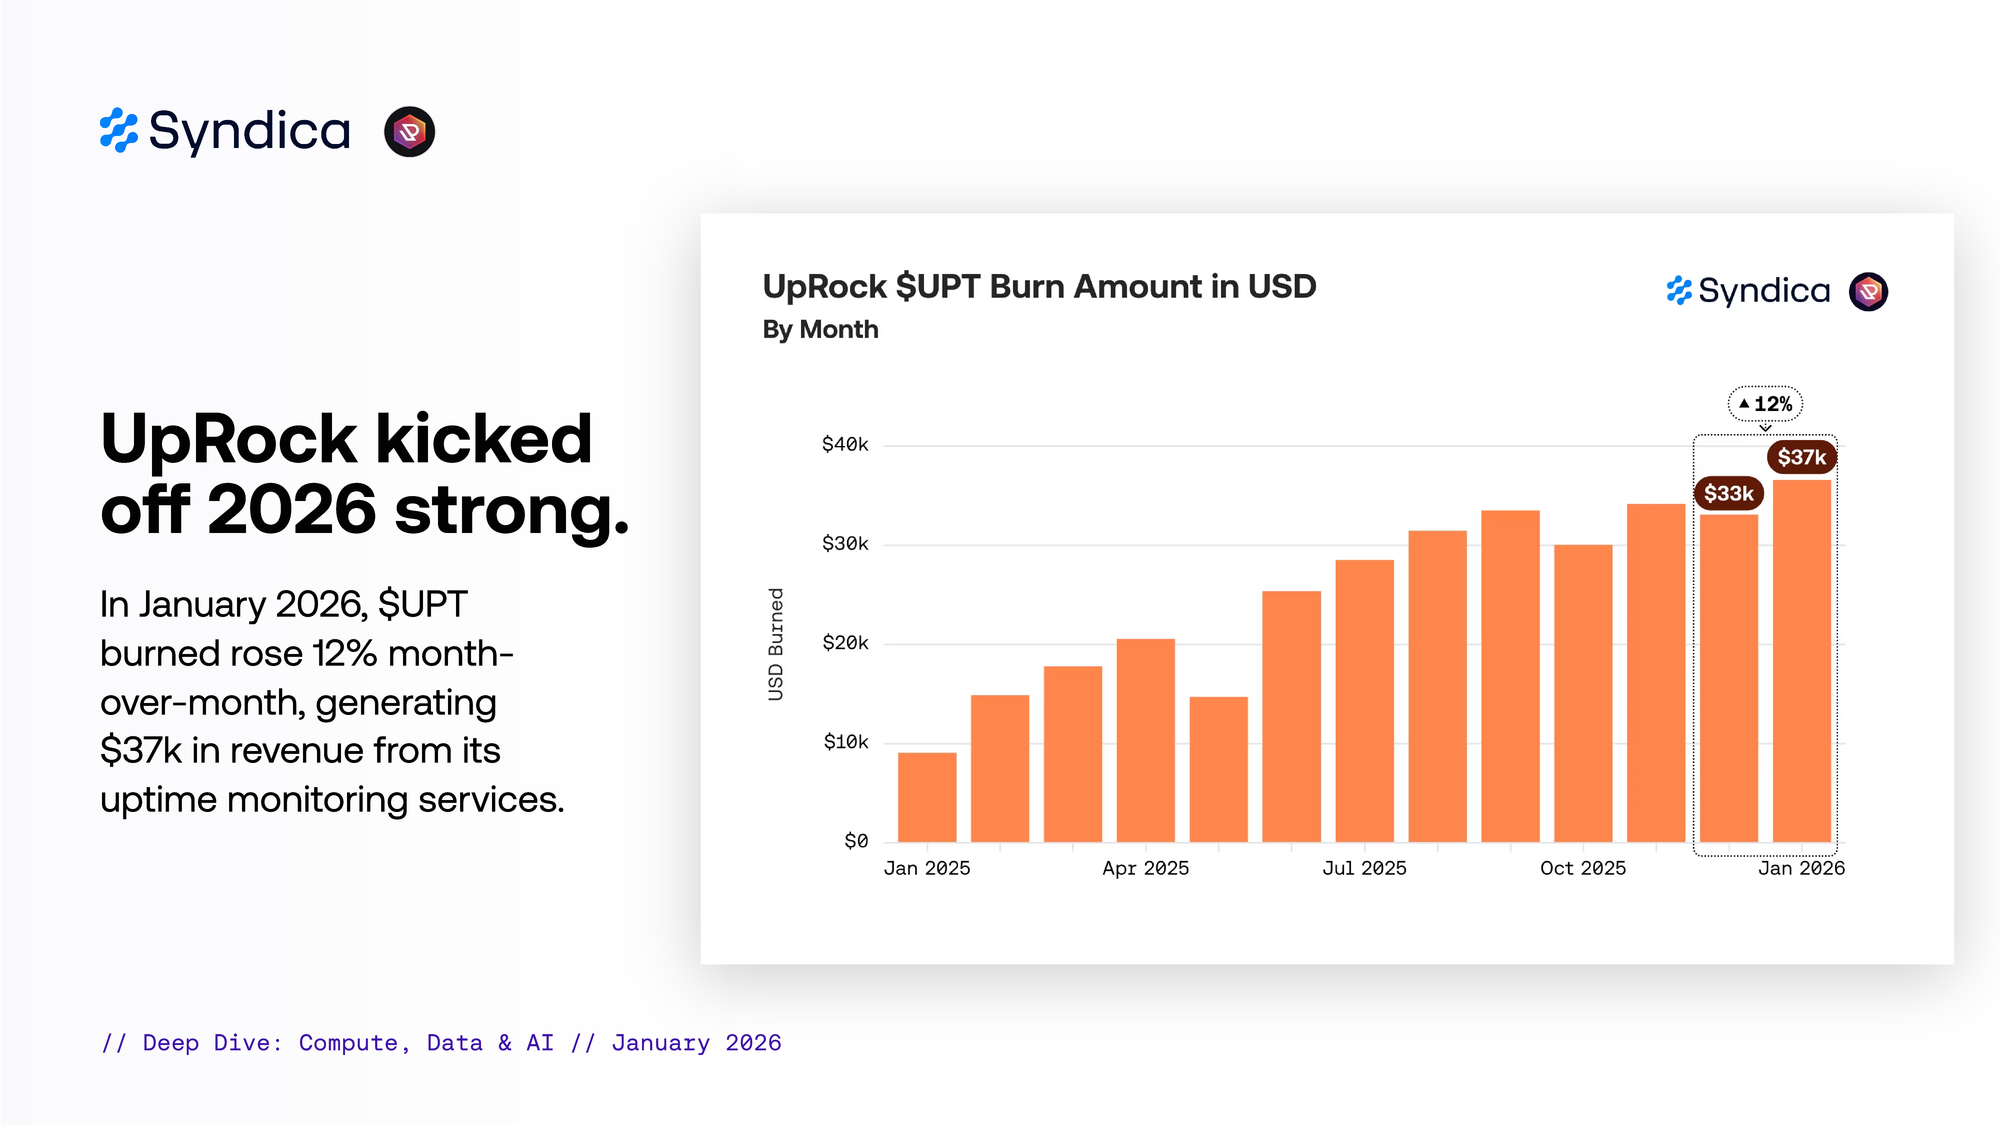Click the UpRock logo inside the chart card
The image size is (2000, 1125).
pyautogui.click(x=1868, y=292)
